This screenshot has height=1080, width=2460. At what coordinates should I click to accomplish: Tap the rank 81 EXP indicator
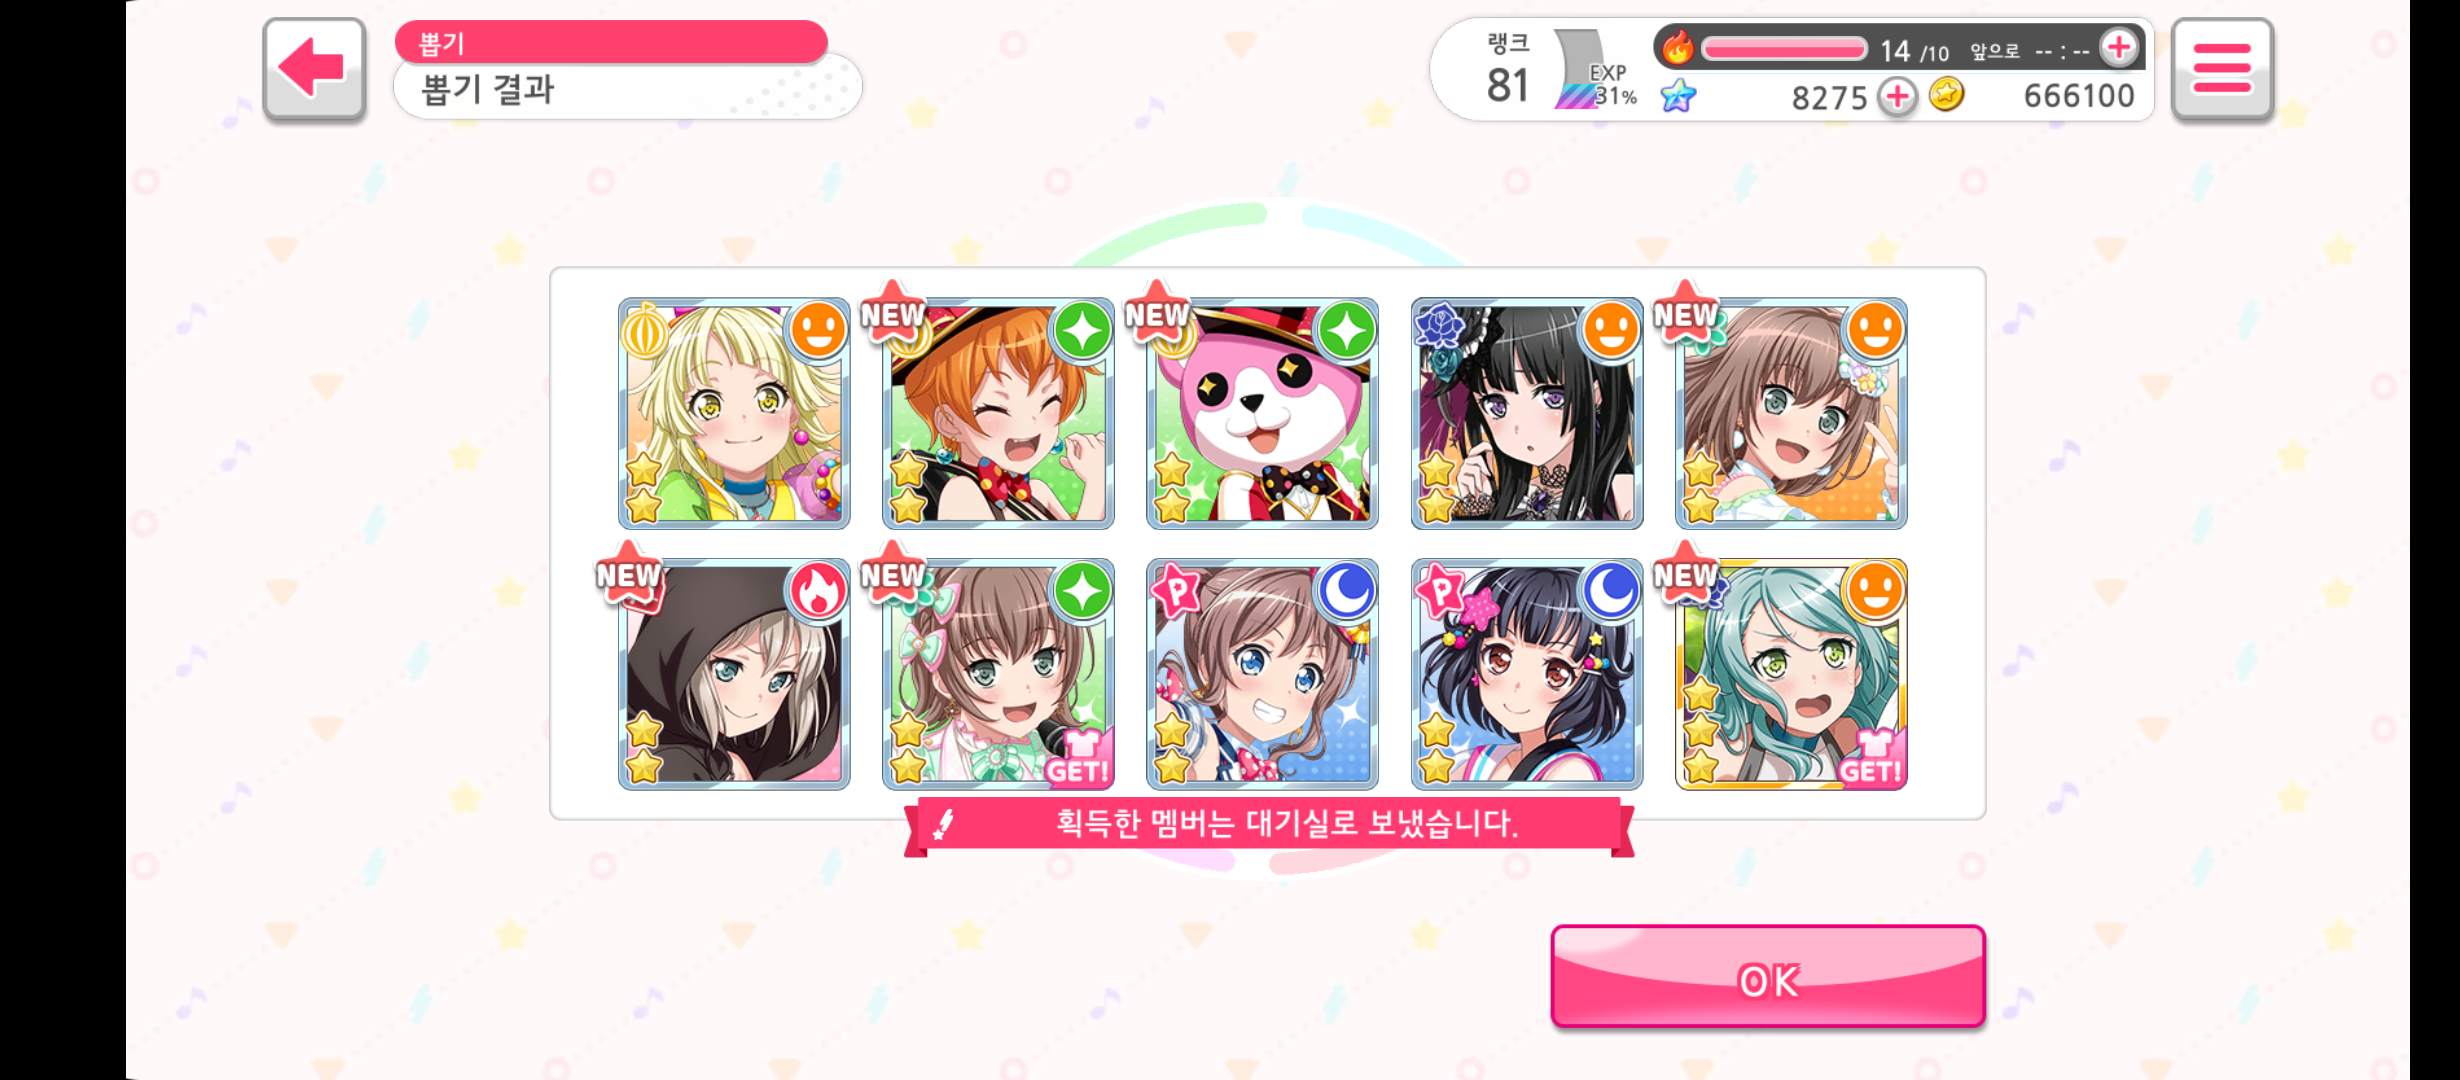[x=1562, y=70]
